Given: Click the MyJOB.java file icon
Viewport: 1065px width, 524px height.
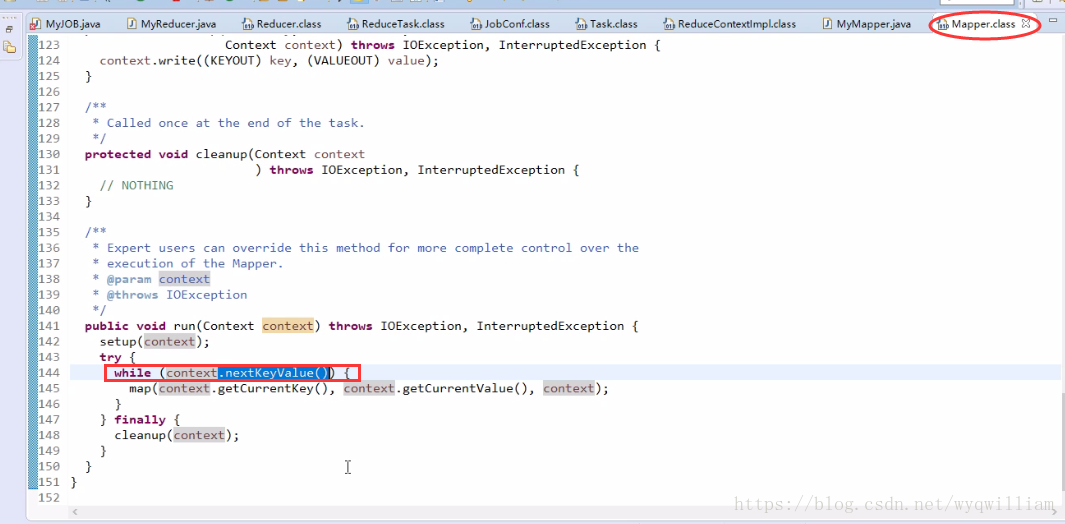Looking at the screenshot, I should click(x=37, y=24).
